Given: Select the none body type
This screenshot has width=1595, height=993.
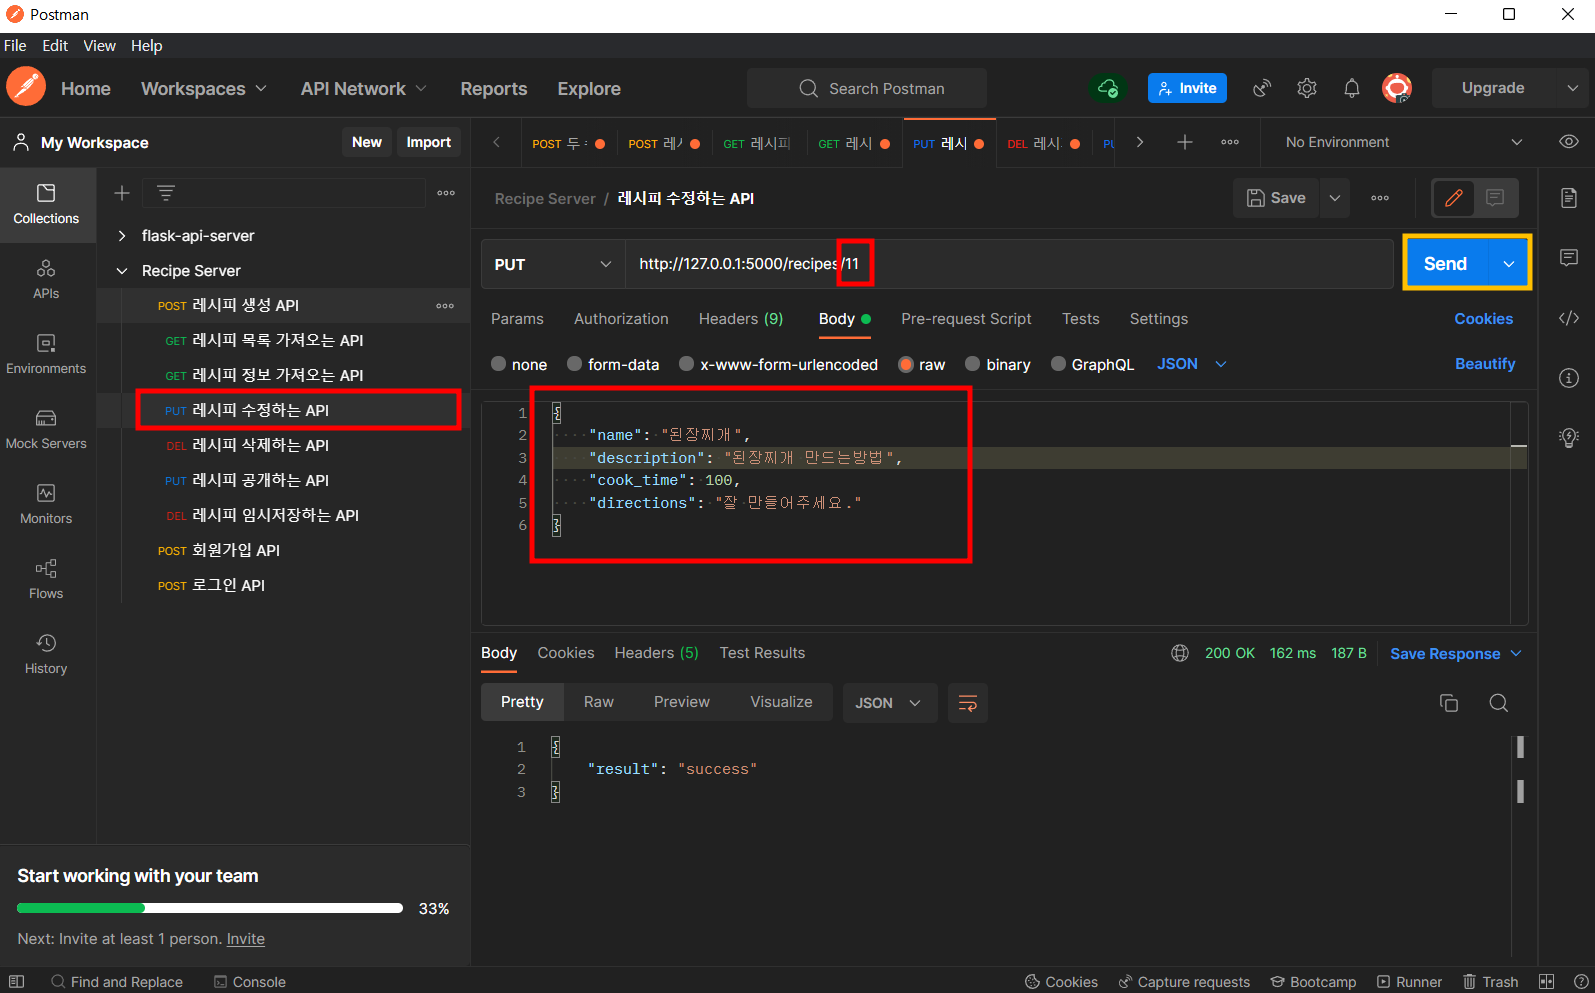Looking at the screenshot, I should (x=519, y=364).
